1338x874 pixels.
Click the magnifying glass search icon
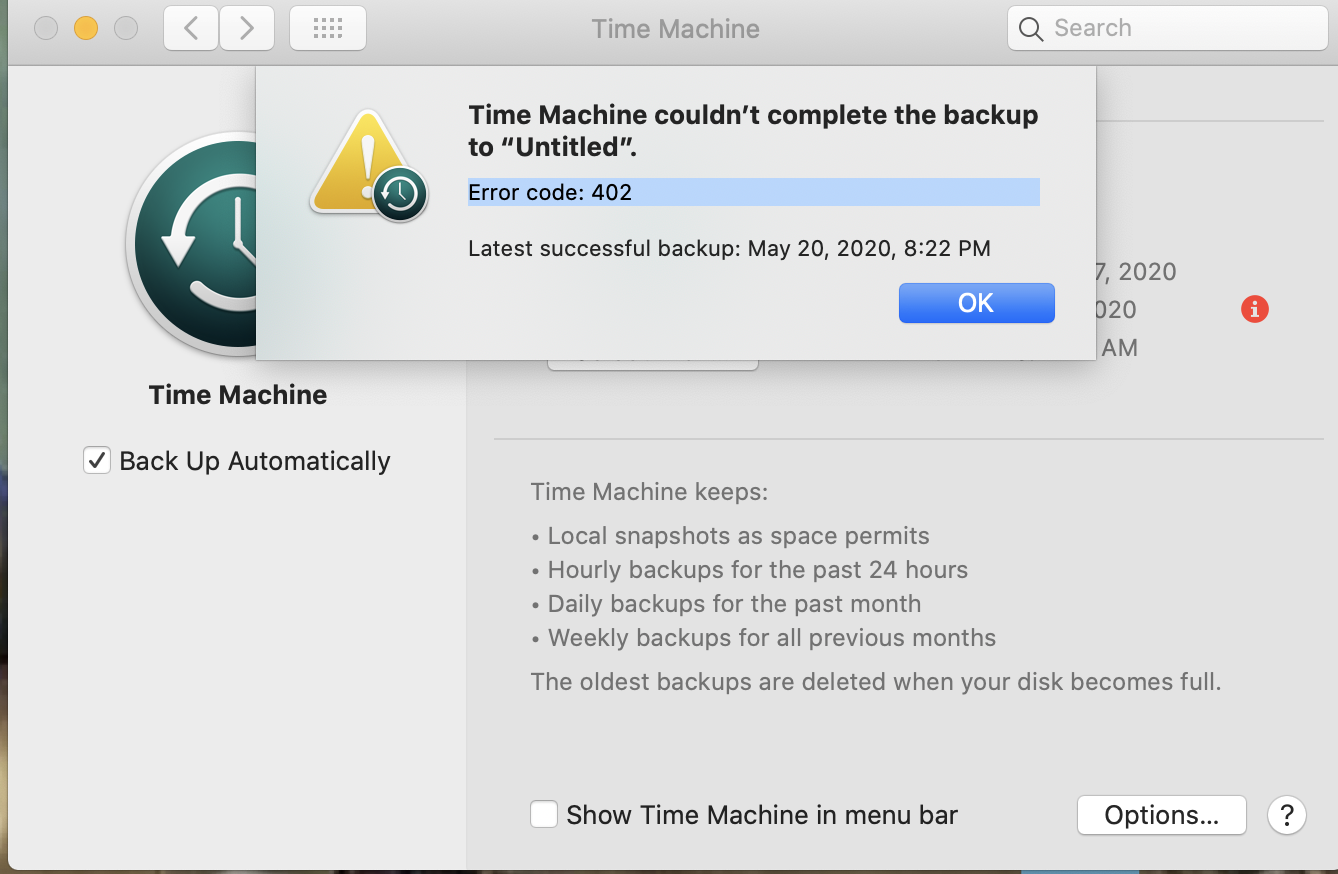tap(1031, 29)
